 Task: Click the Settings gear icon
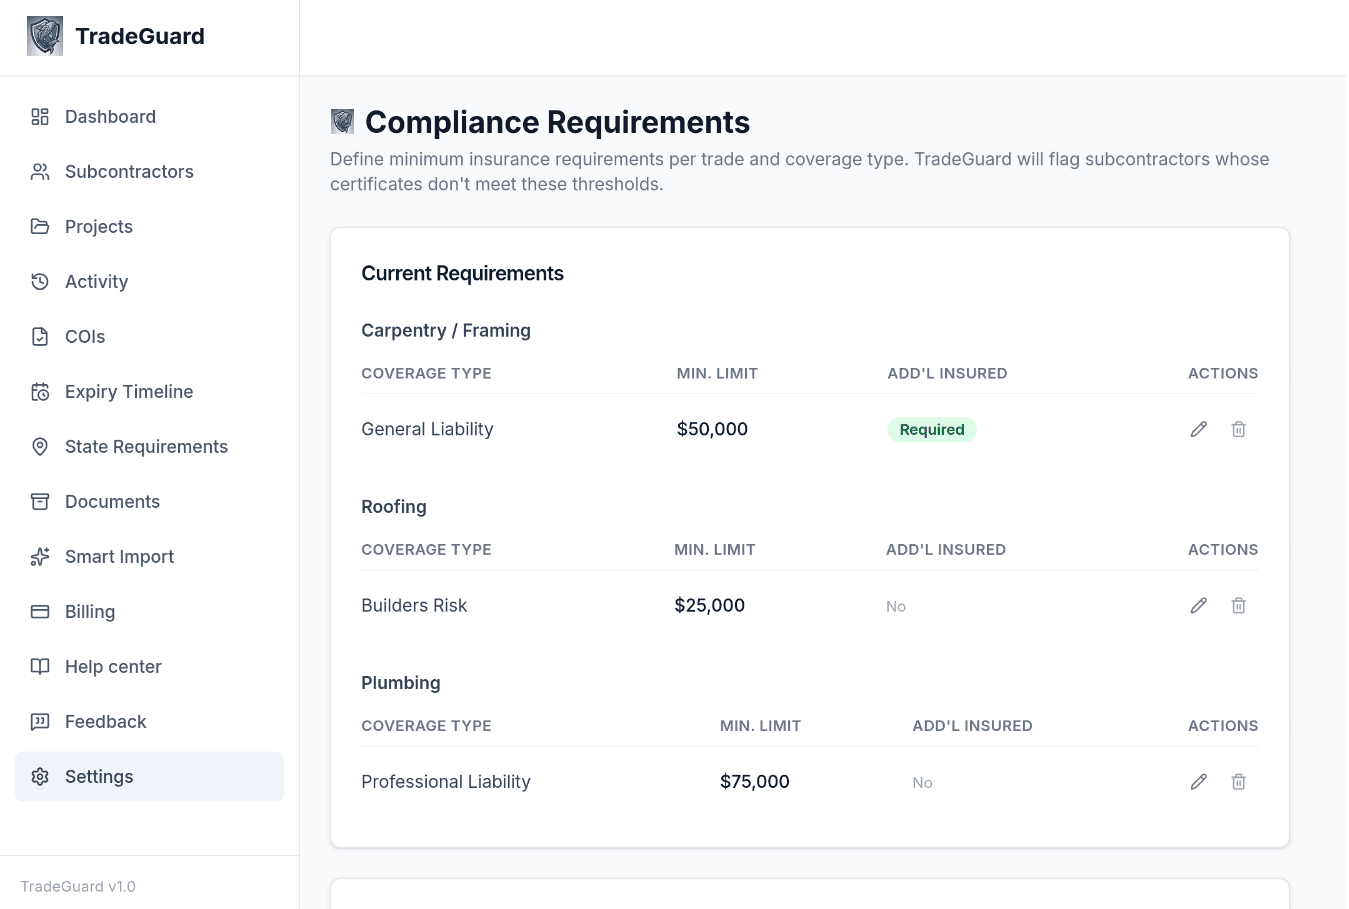coord(40,777)
